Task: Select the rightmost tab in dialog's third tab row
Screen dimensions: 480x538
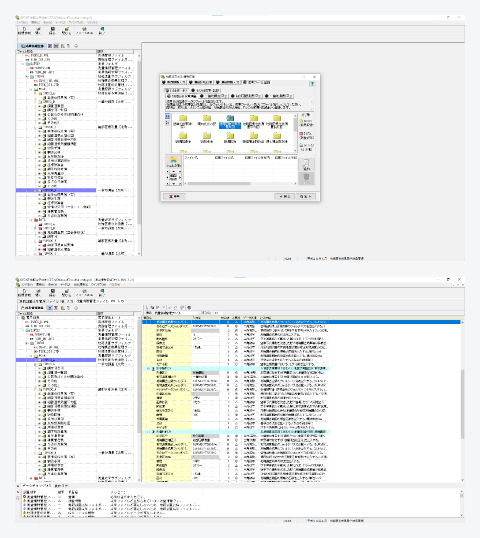Action: [279, 96]
